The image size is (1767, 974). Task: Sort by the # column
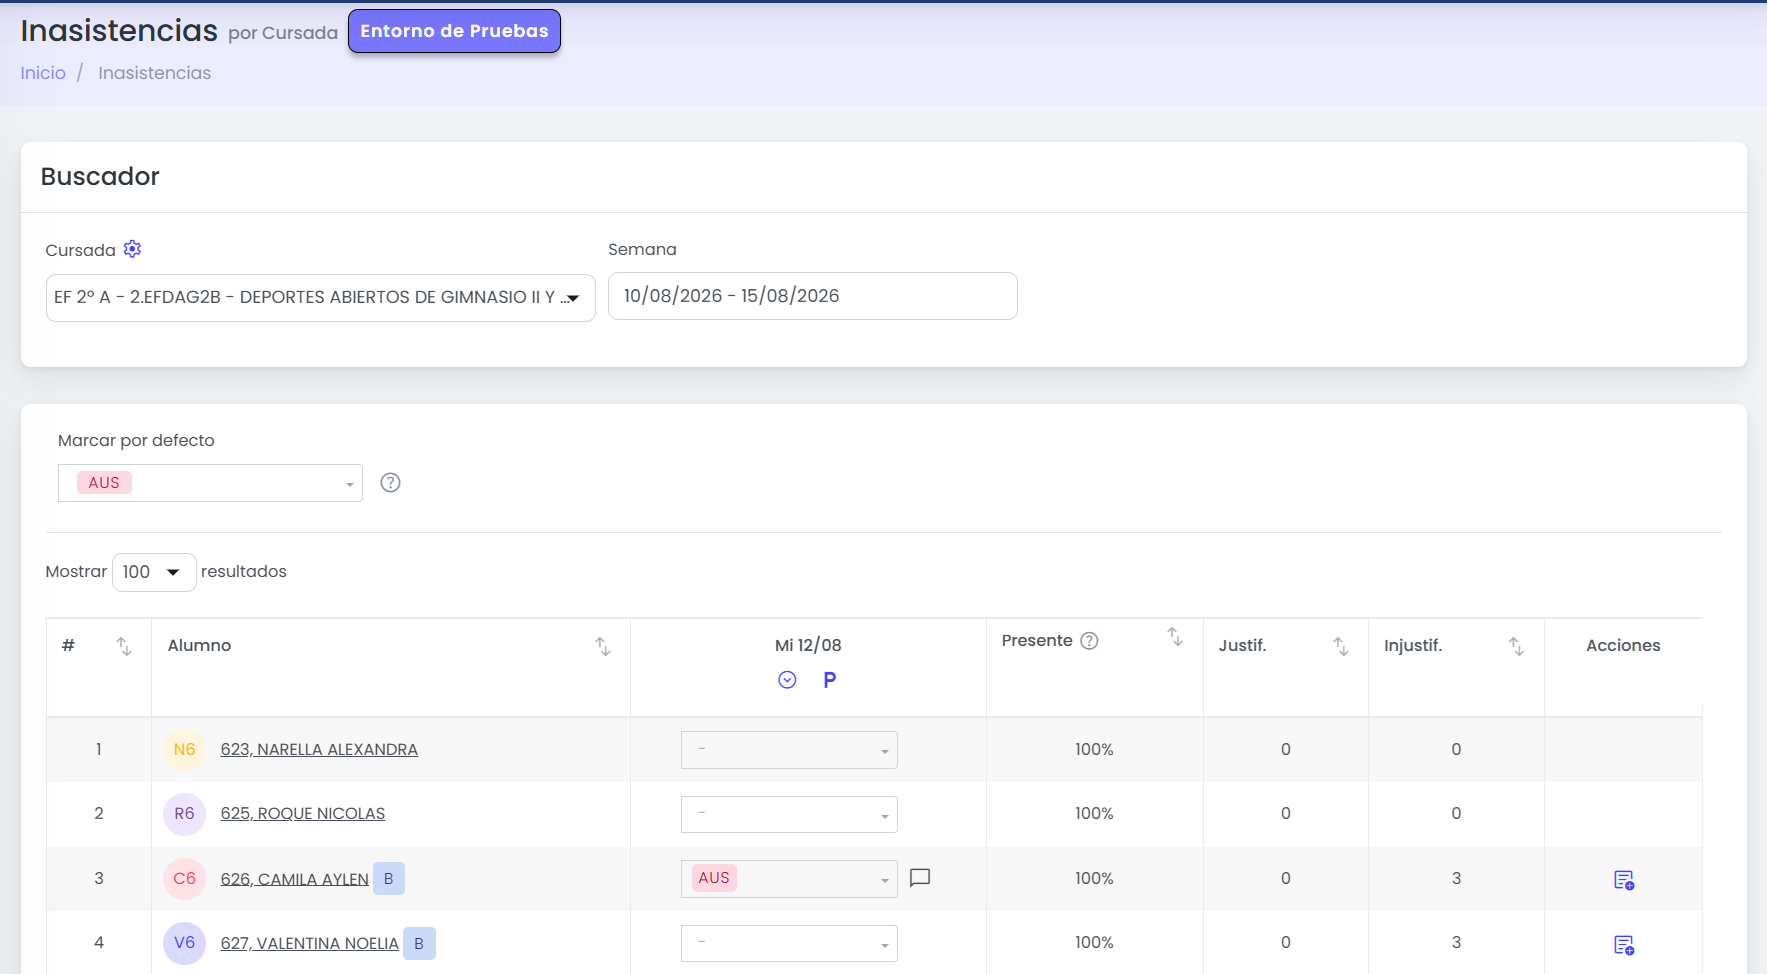click(124, 646)
